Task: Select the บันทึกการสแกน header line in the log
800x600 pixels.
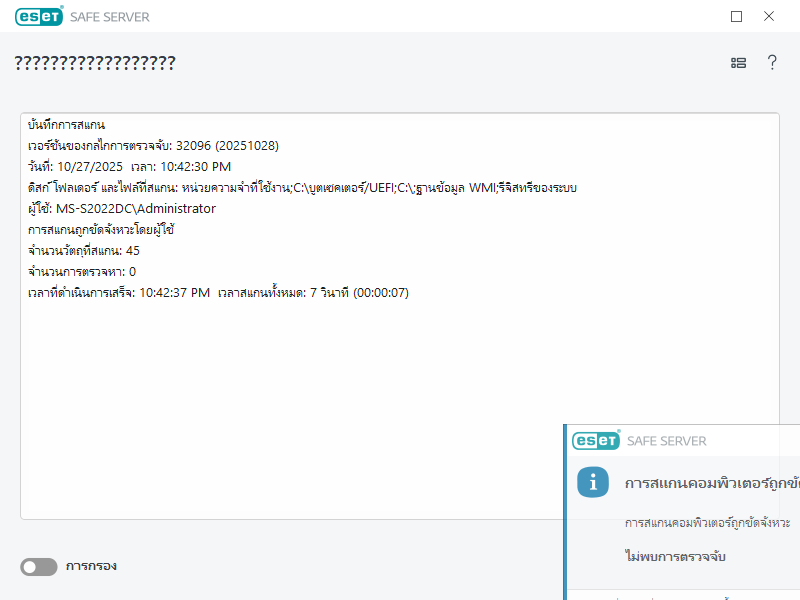Action: point(67,125)
